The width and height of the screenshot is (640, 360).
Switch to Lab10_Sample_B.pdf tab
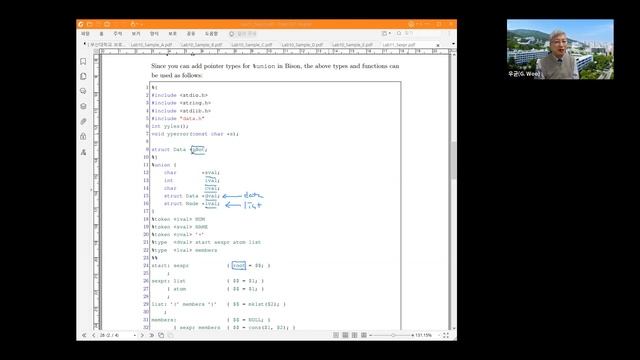(202, 44)
